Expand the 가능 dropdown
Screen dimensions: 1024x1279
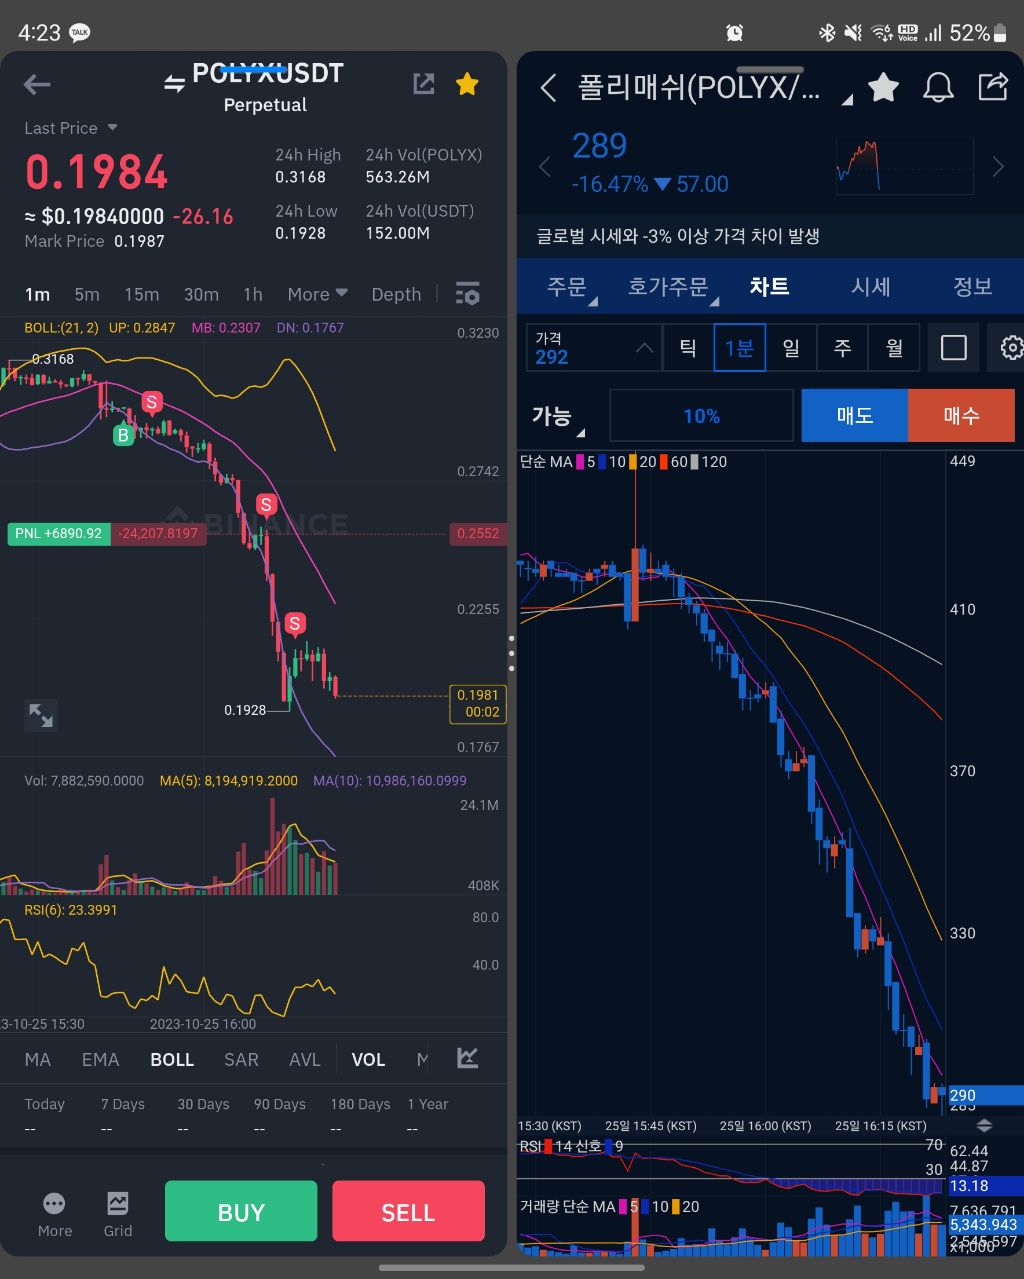click(557, 418)
